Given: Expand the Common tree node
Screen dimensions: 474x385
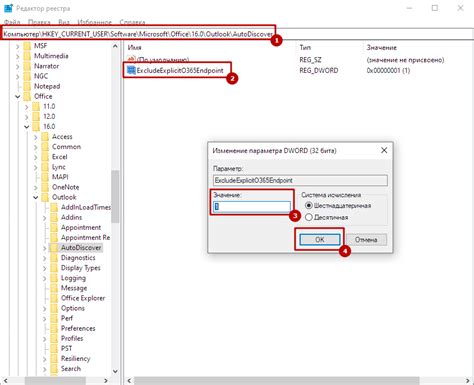Looking at the screenshot, I should click(36, 147).
